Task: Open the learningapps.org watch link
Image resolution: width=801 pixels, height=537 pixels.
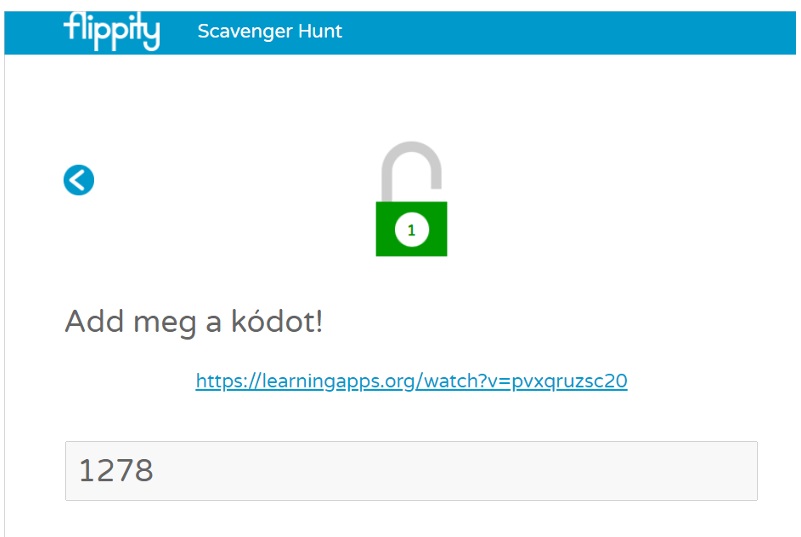Action: click(x=411, y=381)
